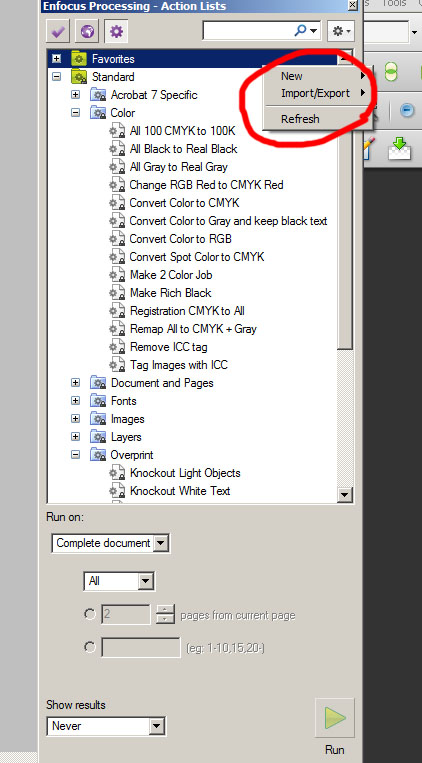Collapse the Color folder

(75, 112)
